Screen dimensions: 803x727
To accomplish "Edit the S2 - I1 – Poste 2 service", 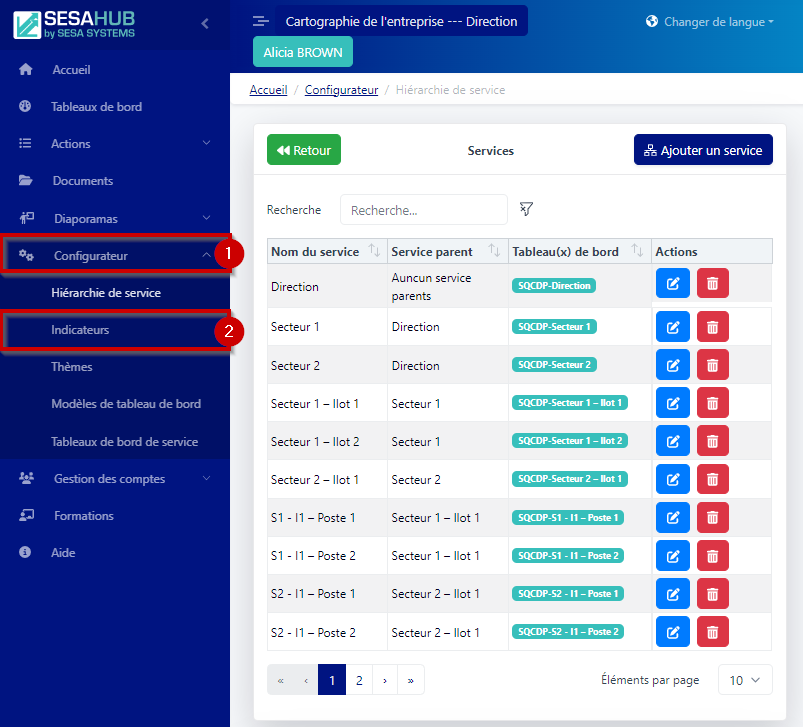I will click(x=673, y=632).
